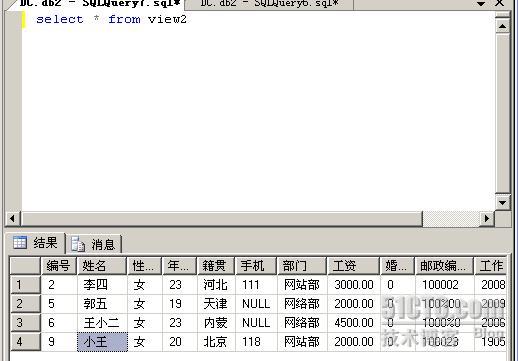Image resolution: width=518 pixels, height=361 pixels.
Task: Click the highlighted cell 小王
Action: coord(102,342)
